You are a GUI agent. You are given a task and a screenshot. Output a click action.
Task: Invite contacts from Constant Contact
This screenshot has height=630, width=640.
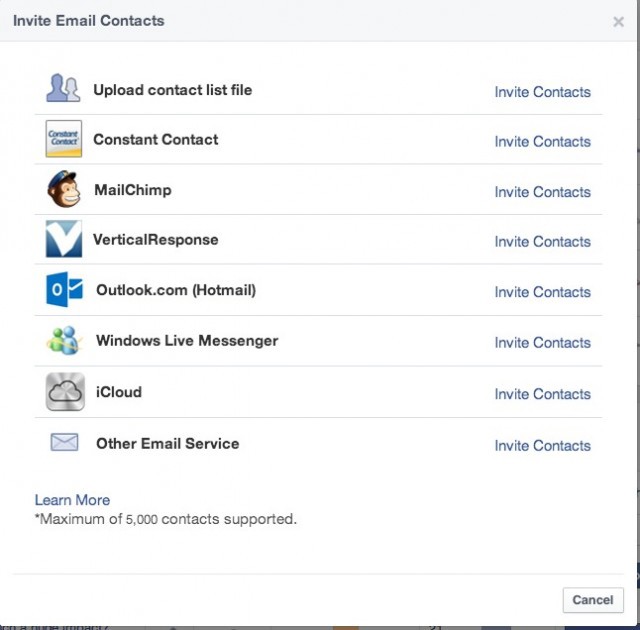542,142
